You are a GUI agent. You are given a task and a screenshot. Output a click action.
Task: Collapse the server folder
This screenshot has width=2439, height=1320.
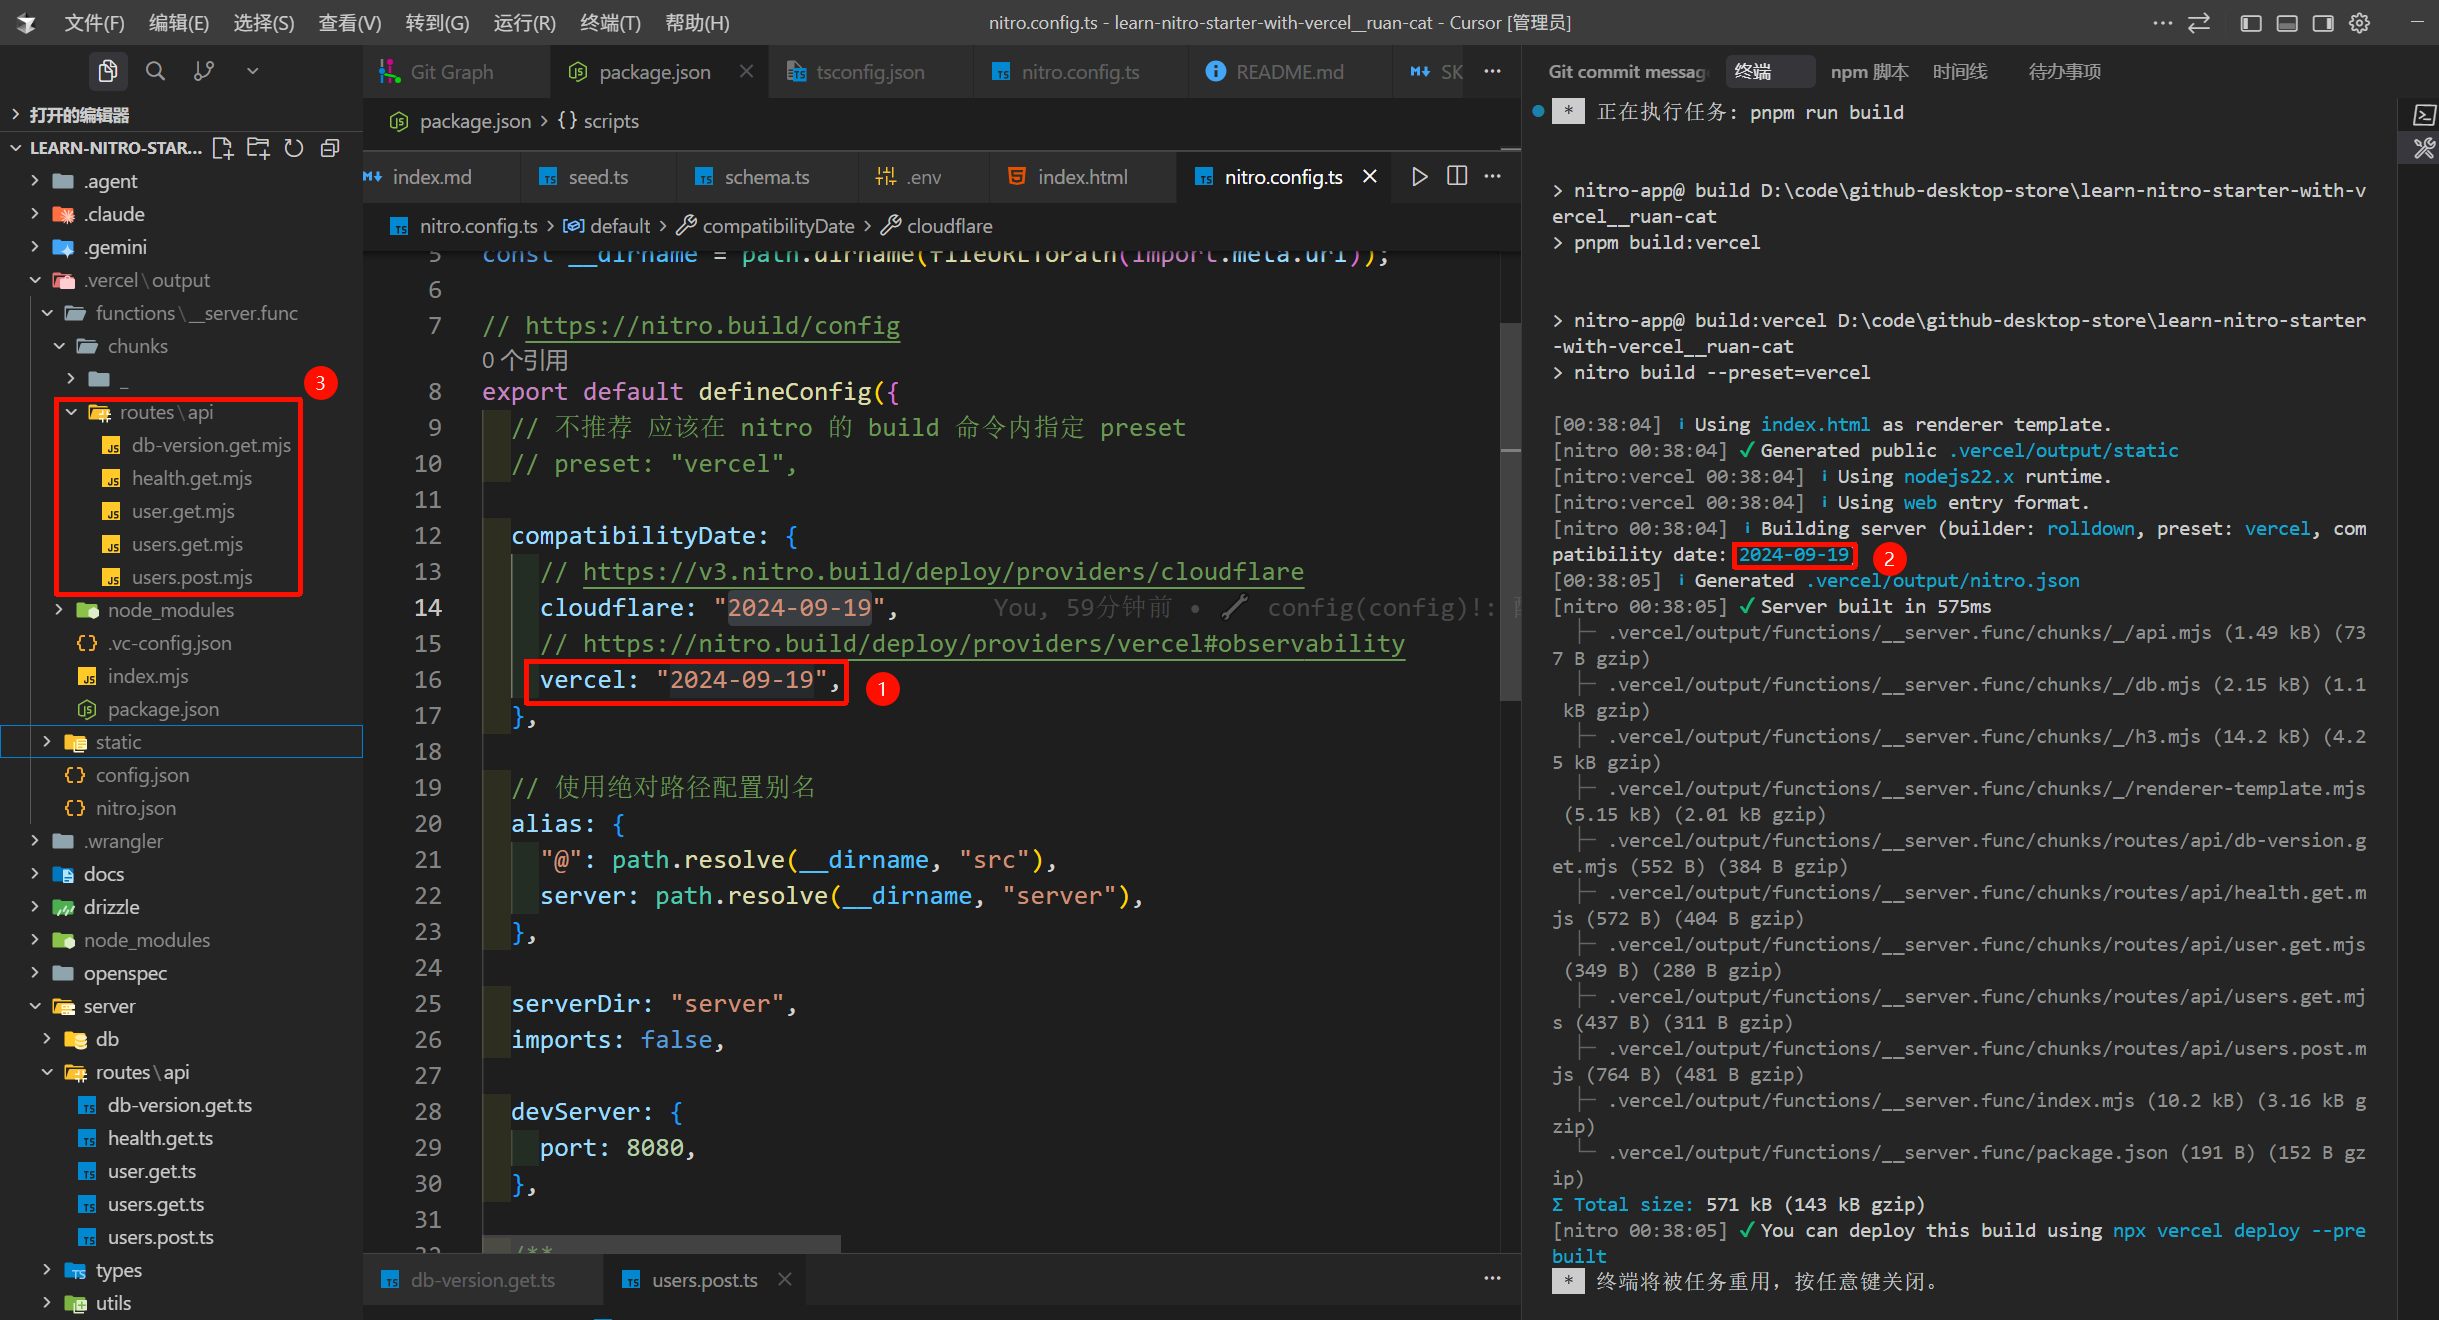(x=109, y=1006)
